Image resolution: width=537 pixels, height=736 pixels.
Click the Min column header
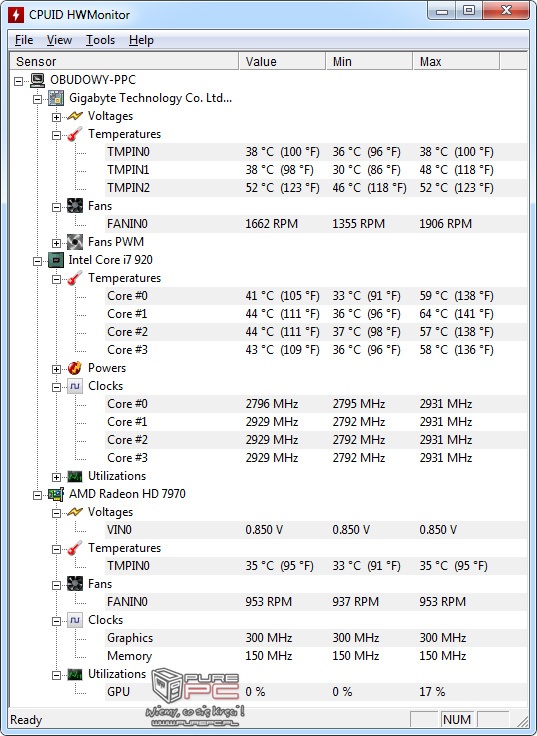click(369, 61)
